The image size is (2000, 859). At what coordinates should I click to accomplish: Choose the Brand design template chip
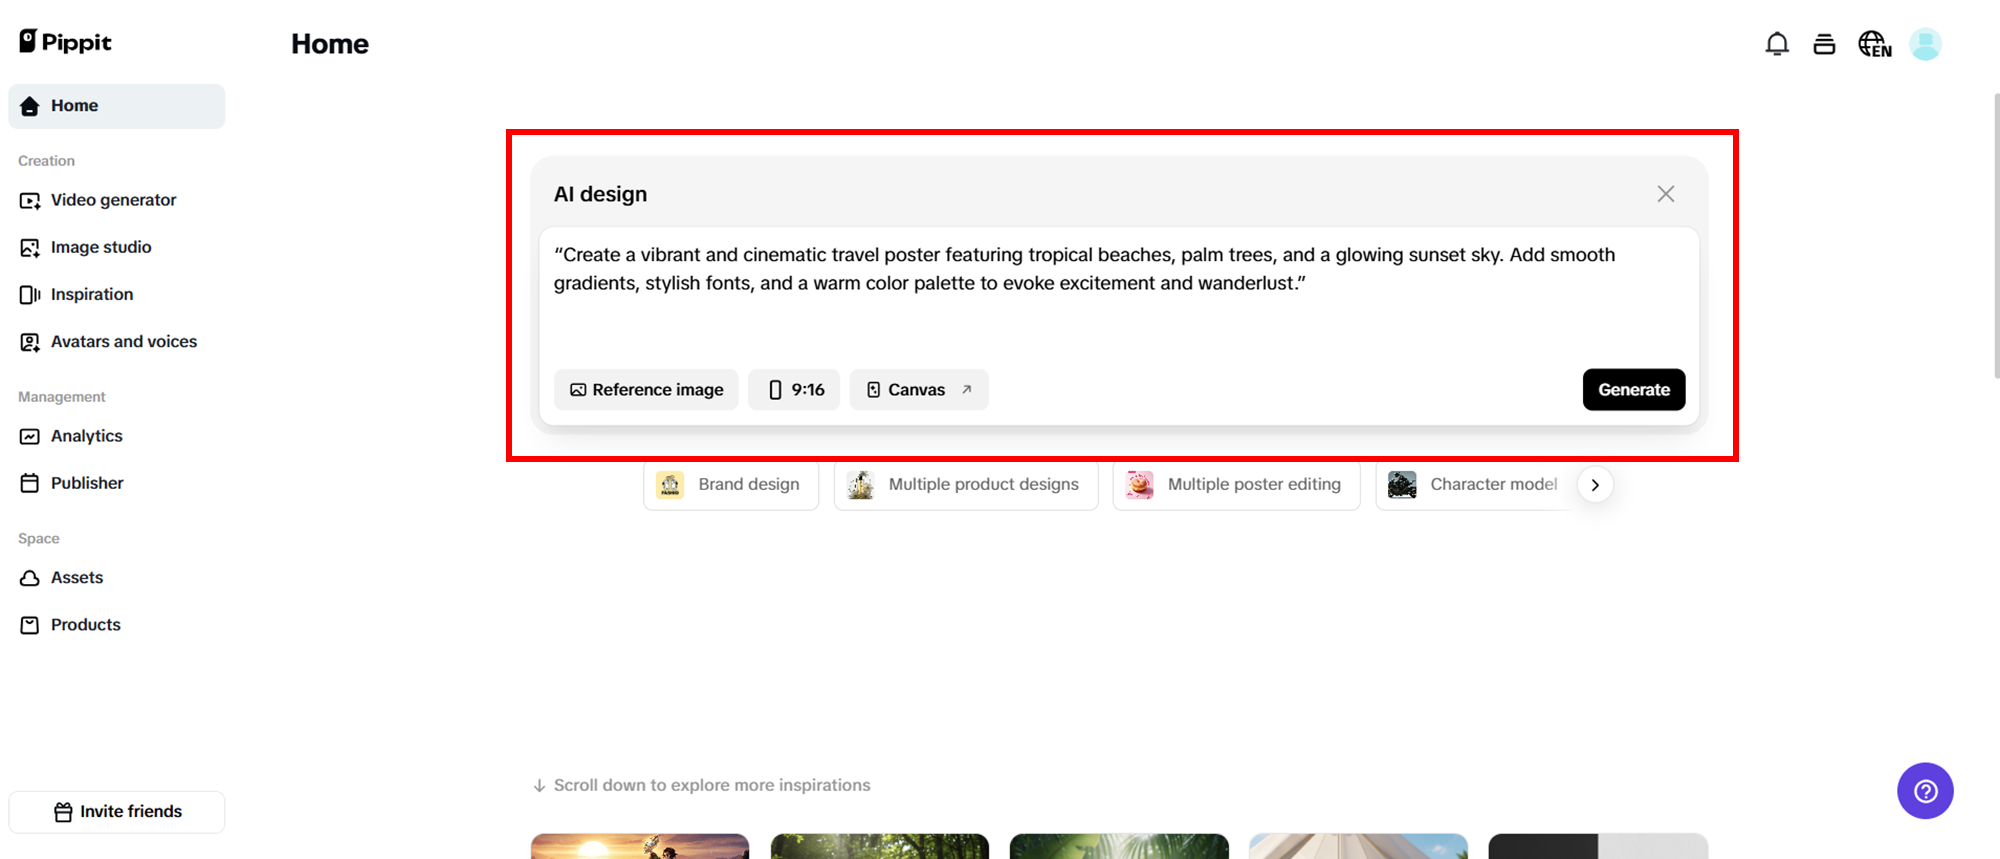731,485
